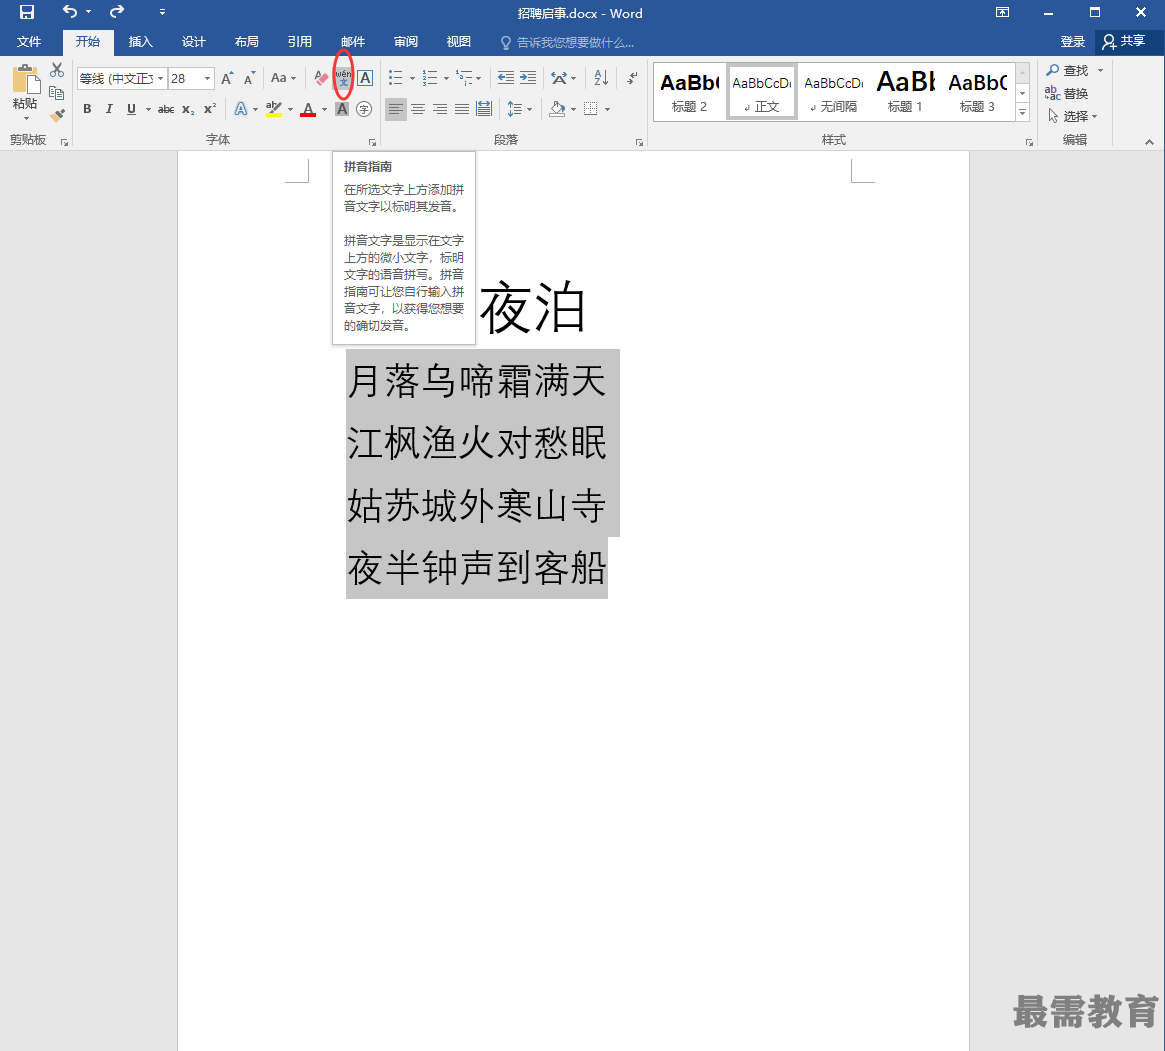
Task: Decrease the paragraph indent
Action: (x=505, y=78)
